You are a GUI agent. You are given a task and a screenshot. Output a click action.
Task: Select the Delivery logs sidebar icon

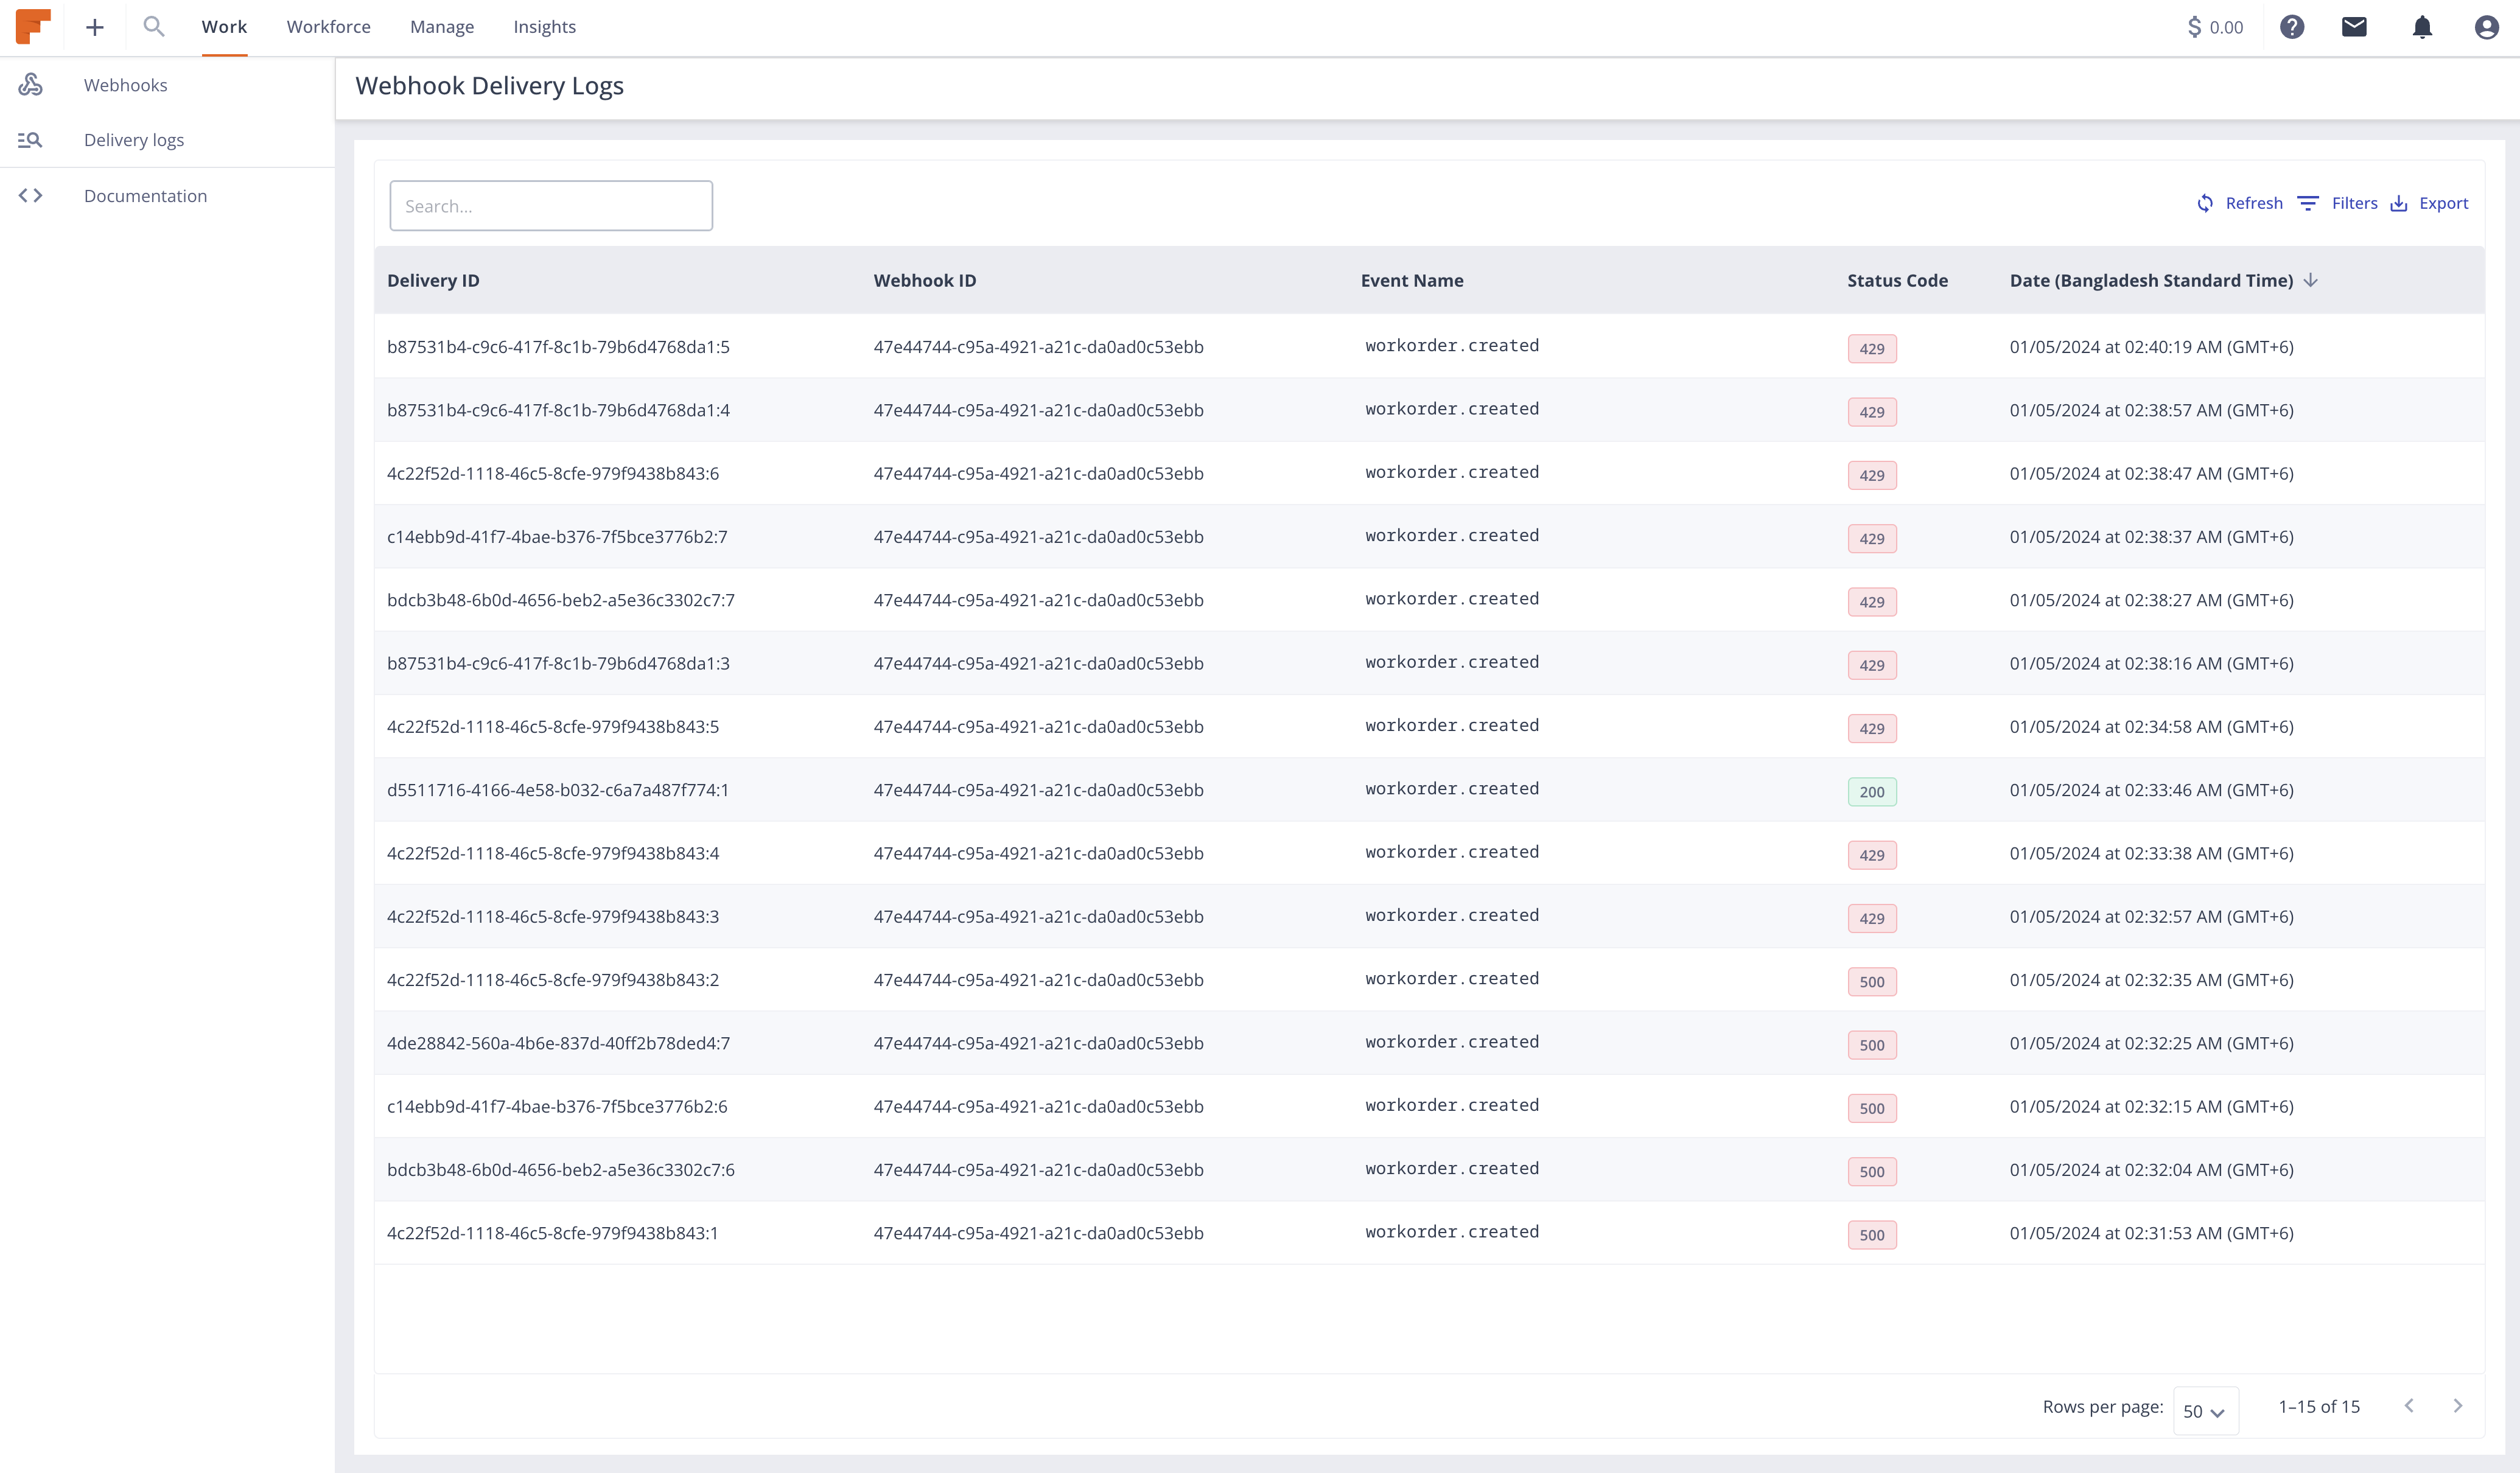click(30, 140)
